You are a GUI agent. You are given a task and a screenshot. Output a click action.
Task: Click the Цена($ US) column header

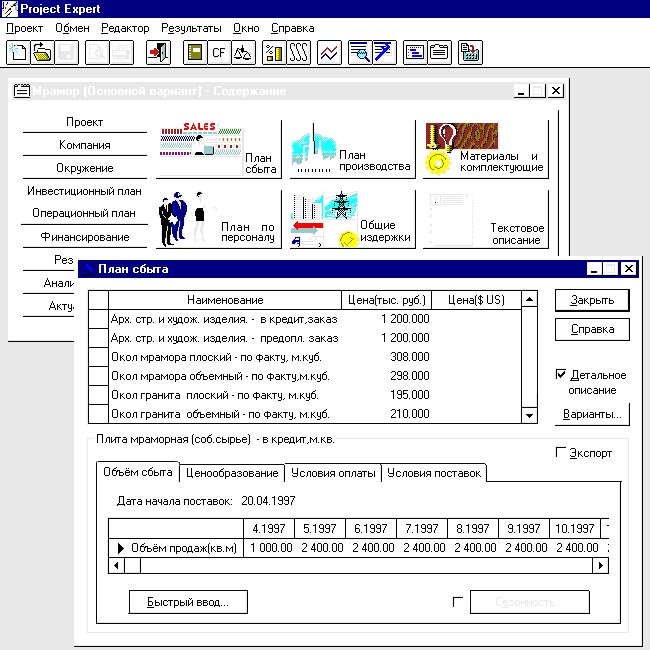pyautogui.click(x=476, y=300)
